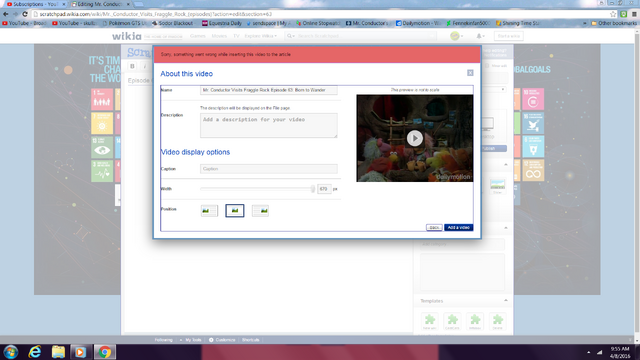Click the Wikia logo
The image size is (640, 360).
click(127, 36)
